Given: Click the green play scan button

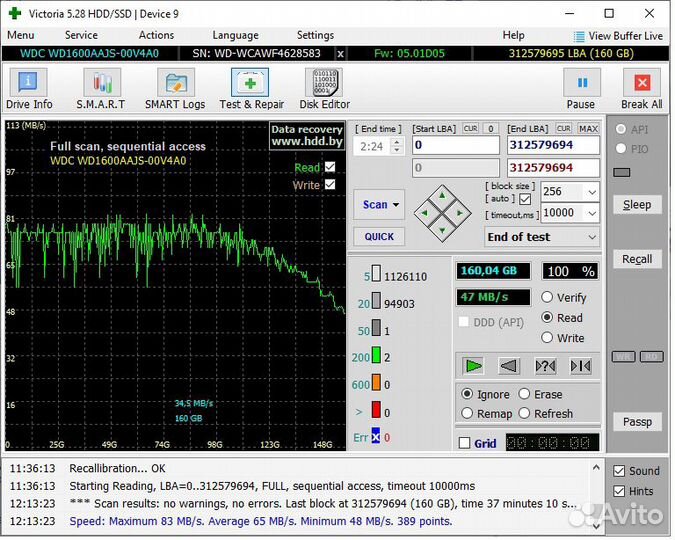Looking at the screenshot, I should click(473, 366).
